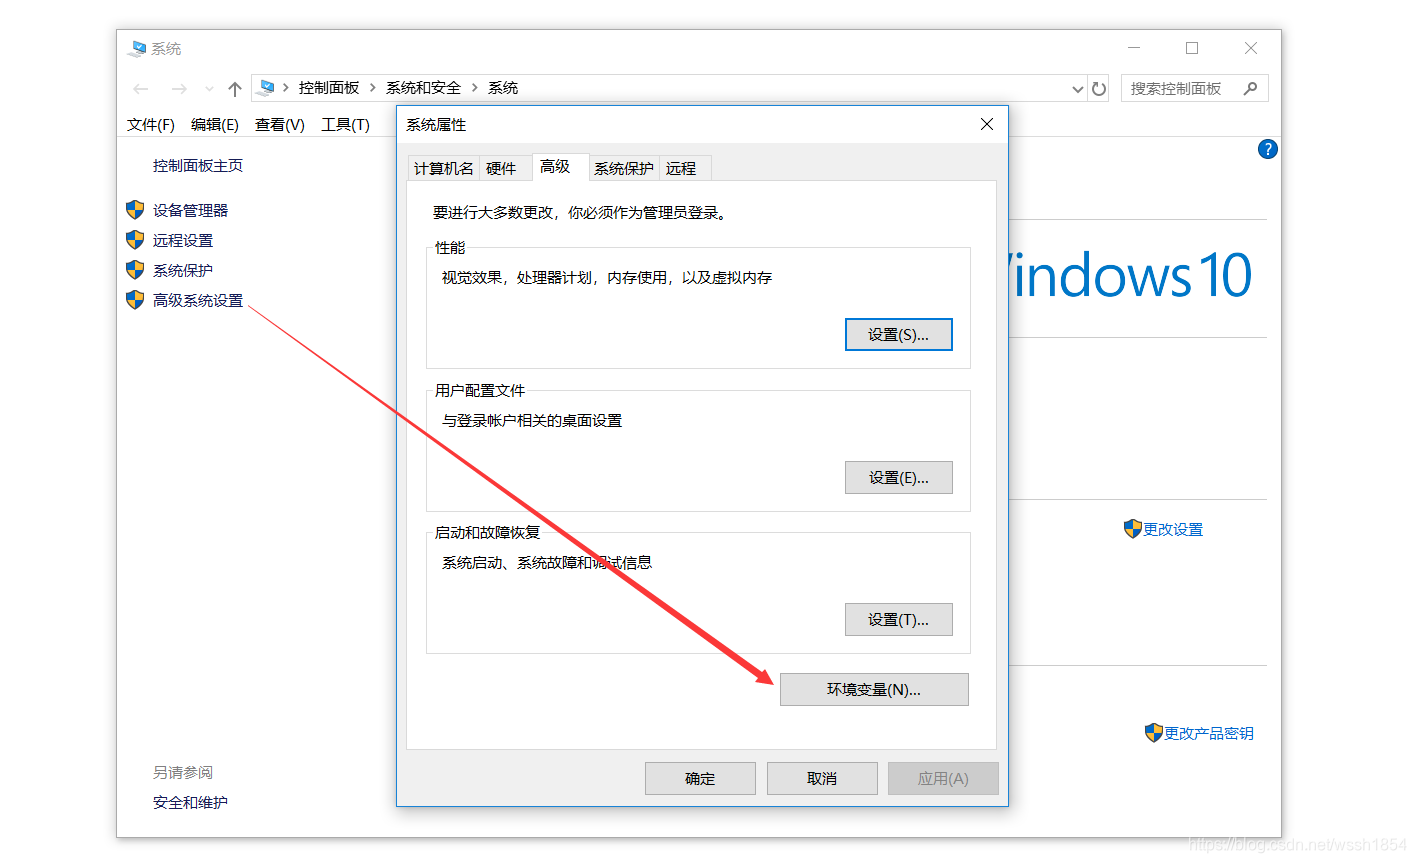
Task: Go to 控制面板主页
Action: (x=198, y=166)
